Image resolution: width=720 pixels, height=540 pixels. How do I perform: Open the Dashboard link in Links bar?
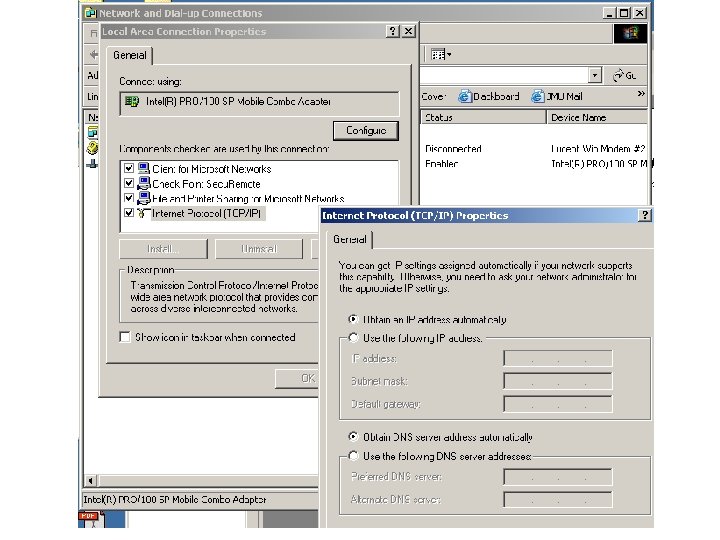coord(489,96)
